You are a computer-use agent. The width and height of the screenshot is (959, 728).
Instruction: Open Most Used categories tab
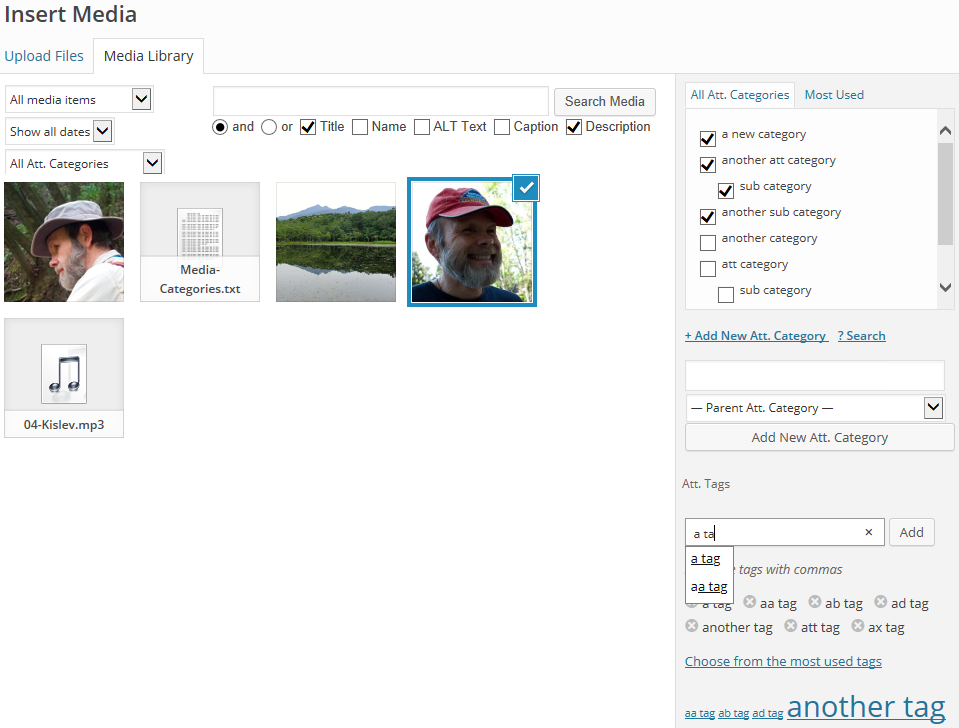[x=834, y=95]
